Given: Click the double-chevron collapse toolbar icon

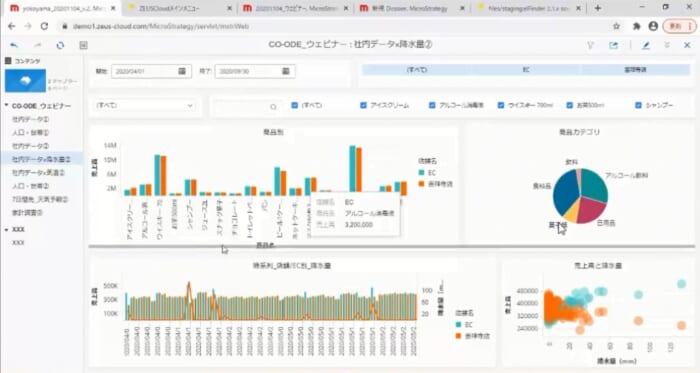Looking at the screenshot, I should [667, 45].
